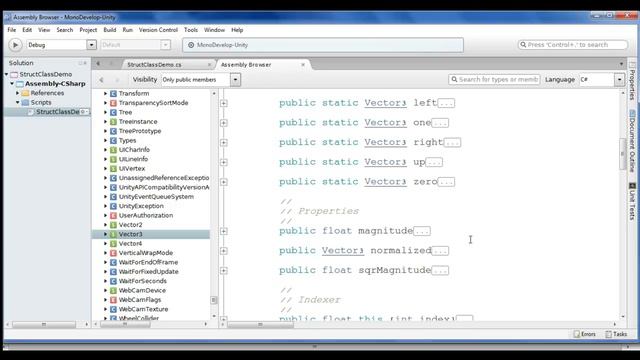Select the References folder icon
Screen dimensions: 640x360
point(25,93)
